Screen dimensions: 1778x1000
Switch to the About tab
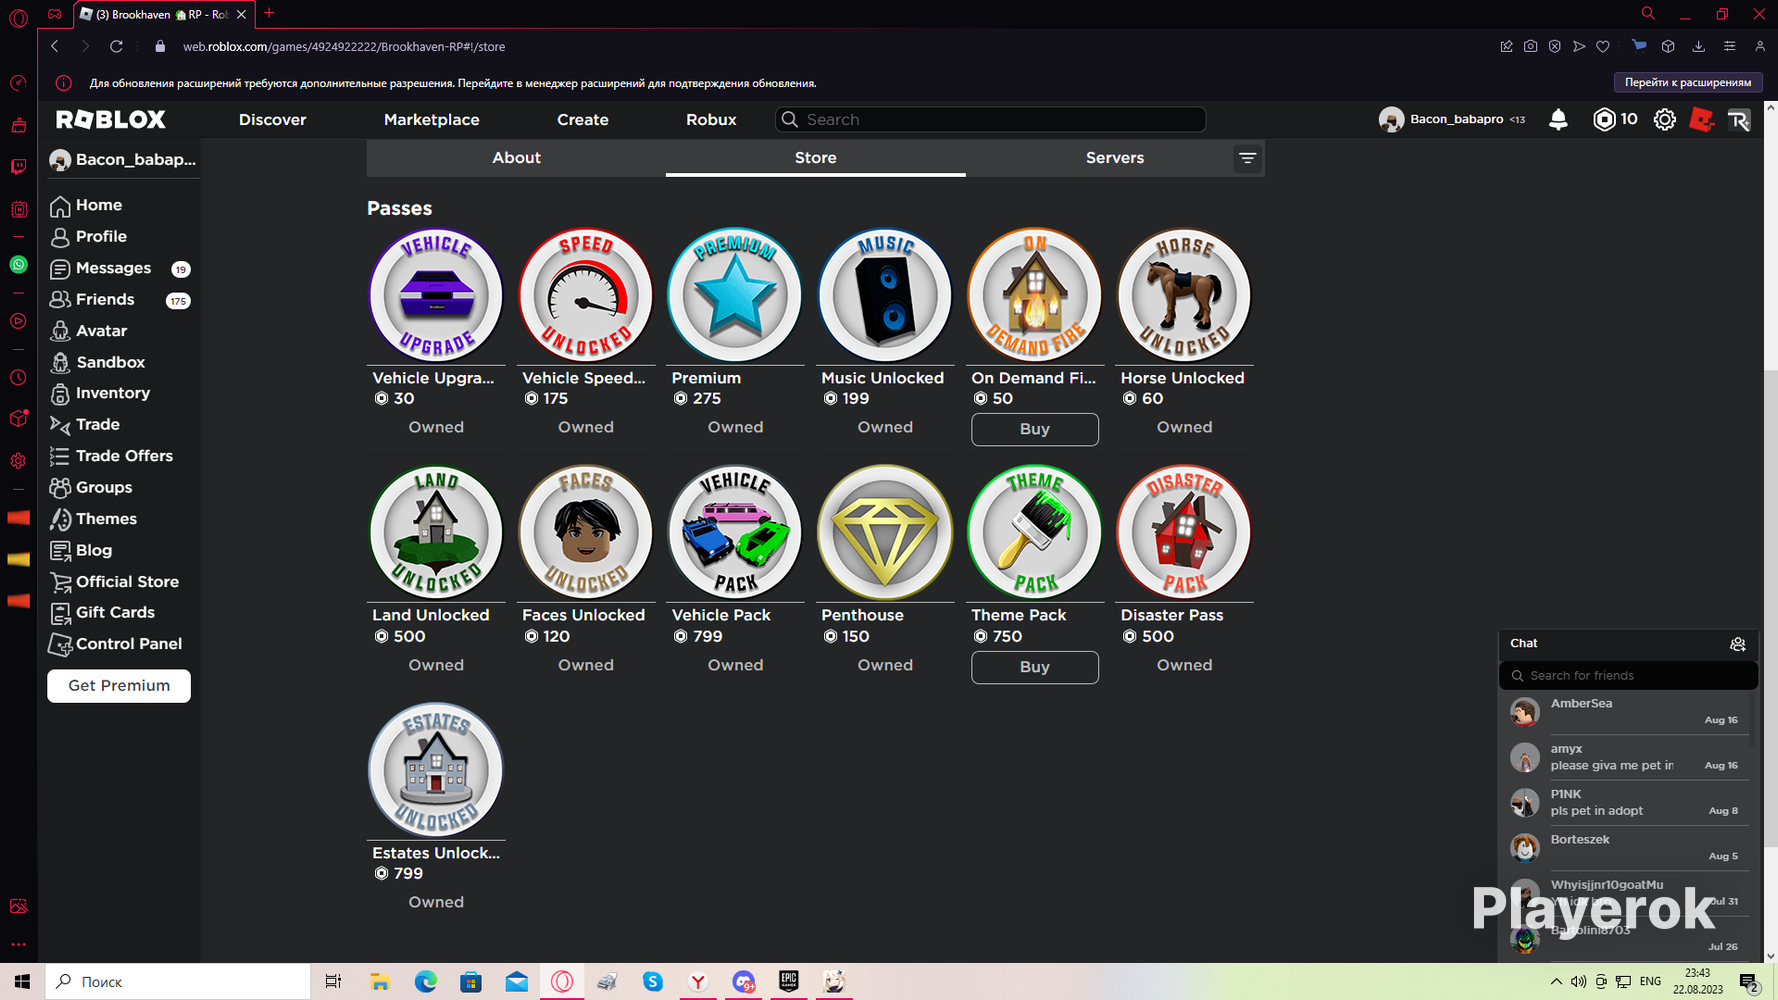pyautogui.click(x=516, y=158)
